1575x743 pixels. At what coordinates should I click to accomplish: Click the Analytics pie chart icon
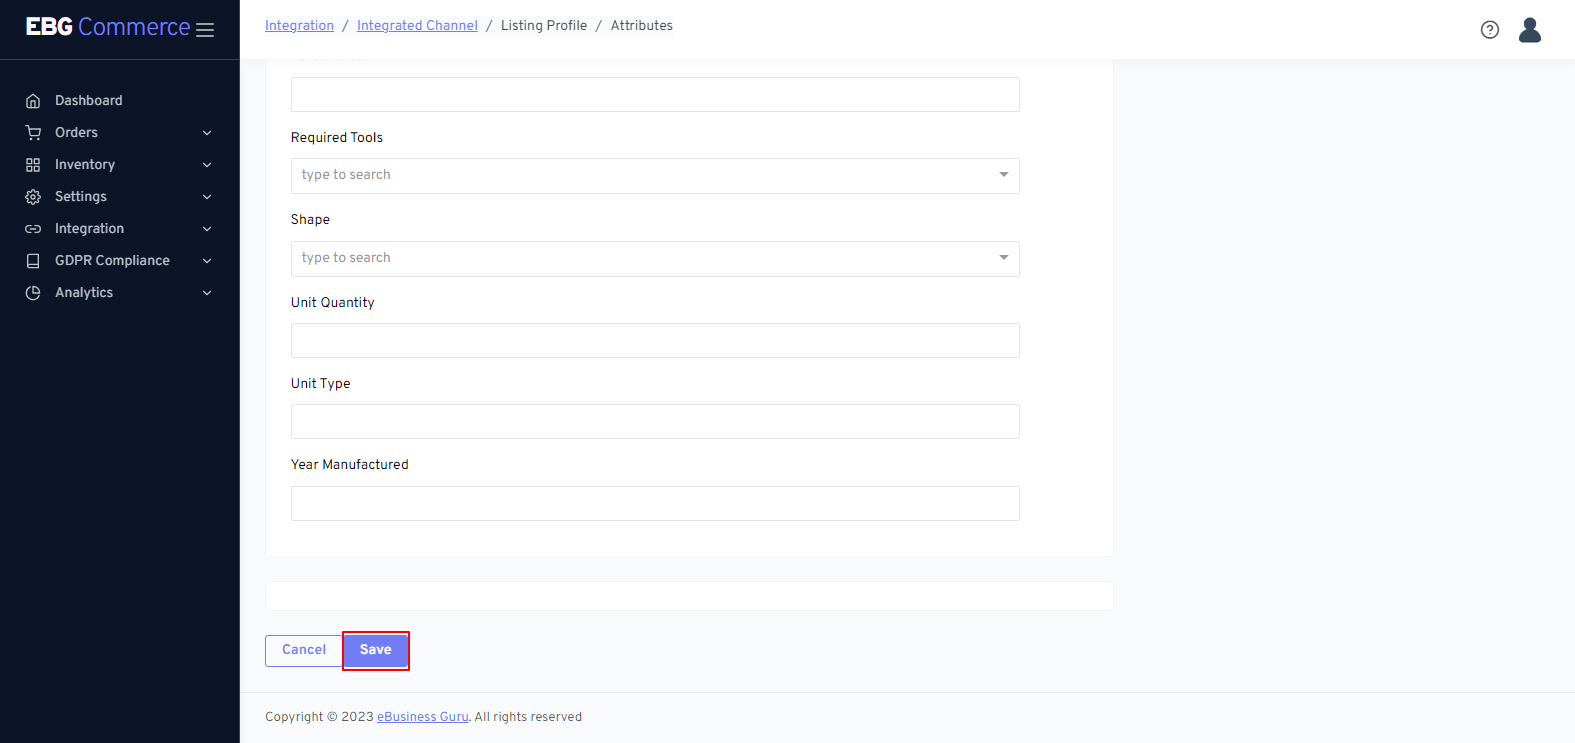(33, 293)
